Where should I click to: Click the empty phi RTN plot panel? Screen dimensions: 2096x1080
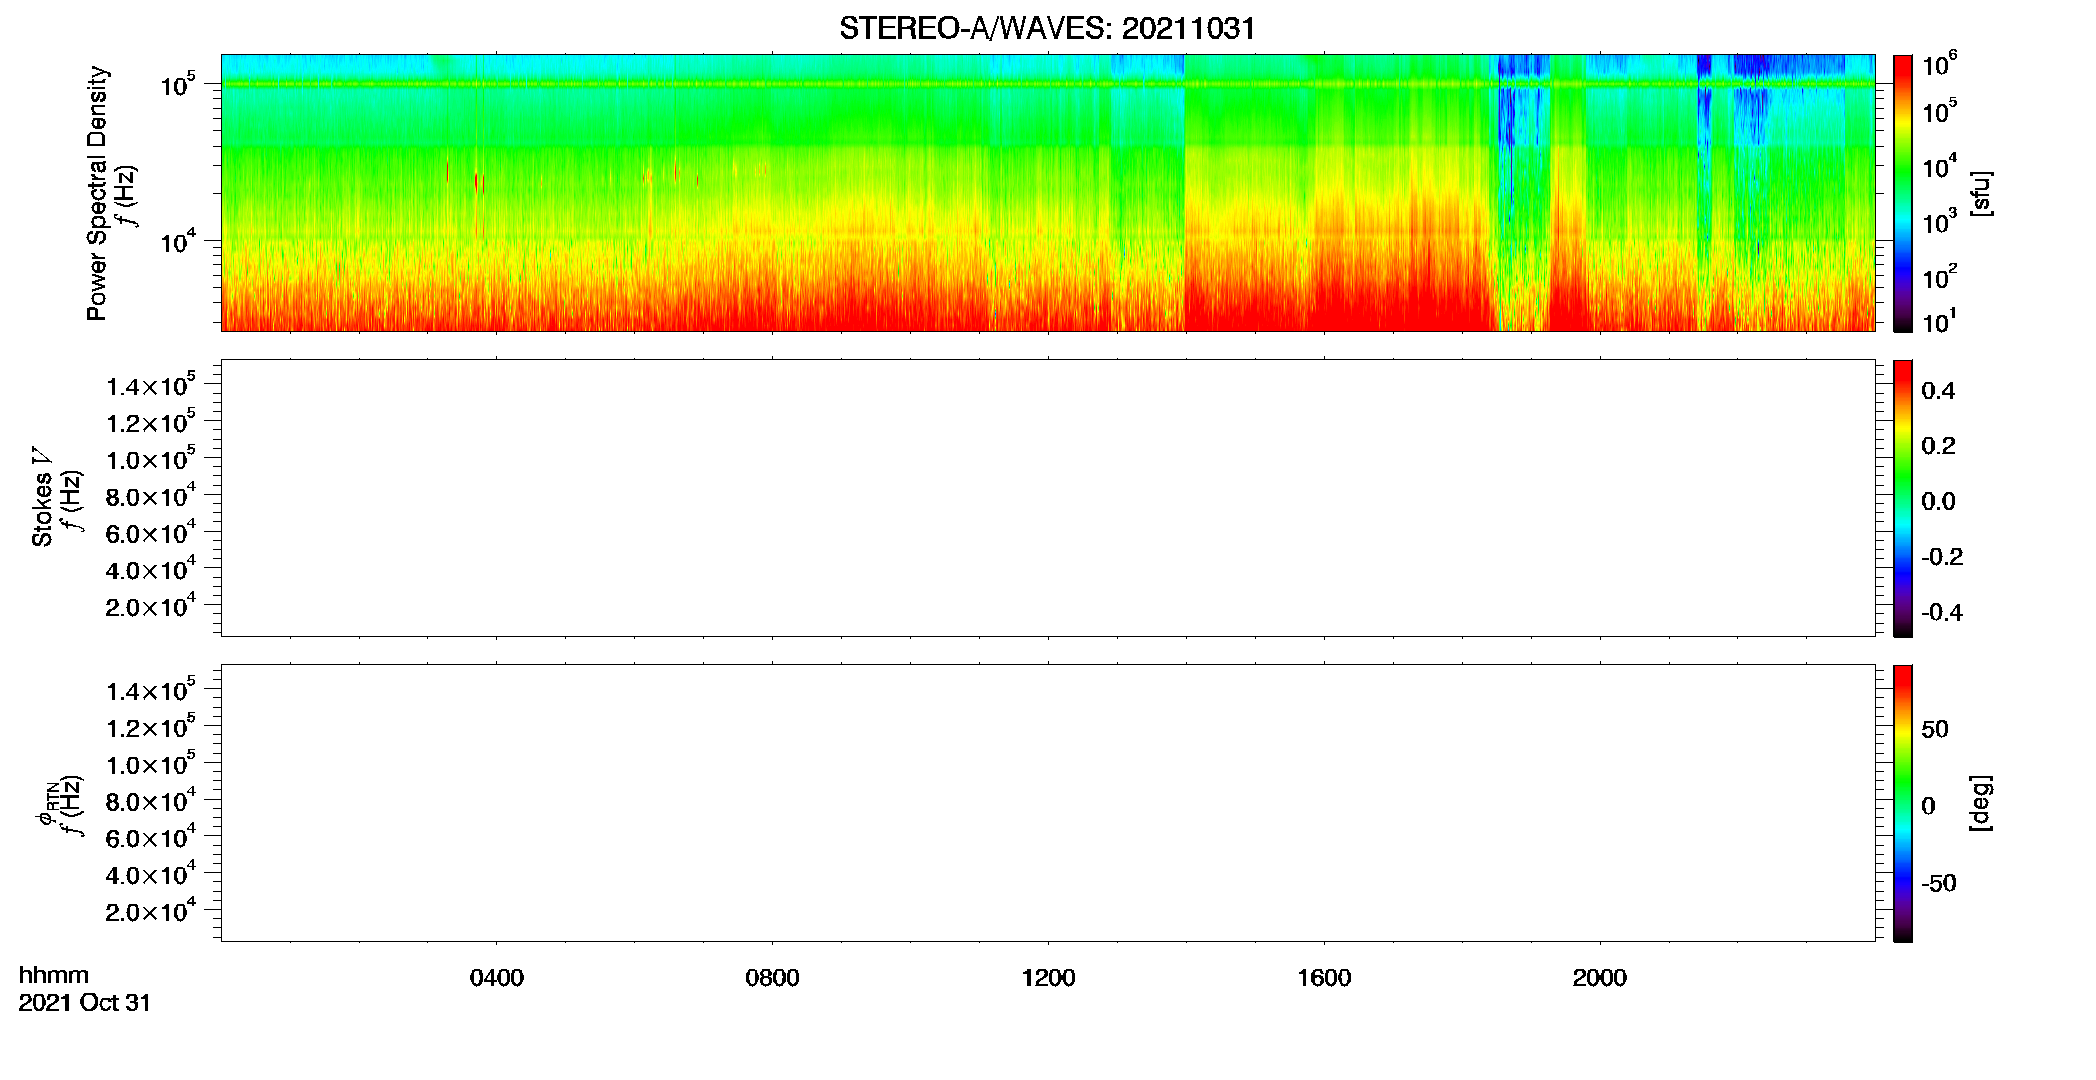(1048, 803)
